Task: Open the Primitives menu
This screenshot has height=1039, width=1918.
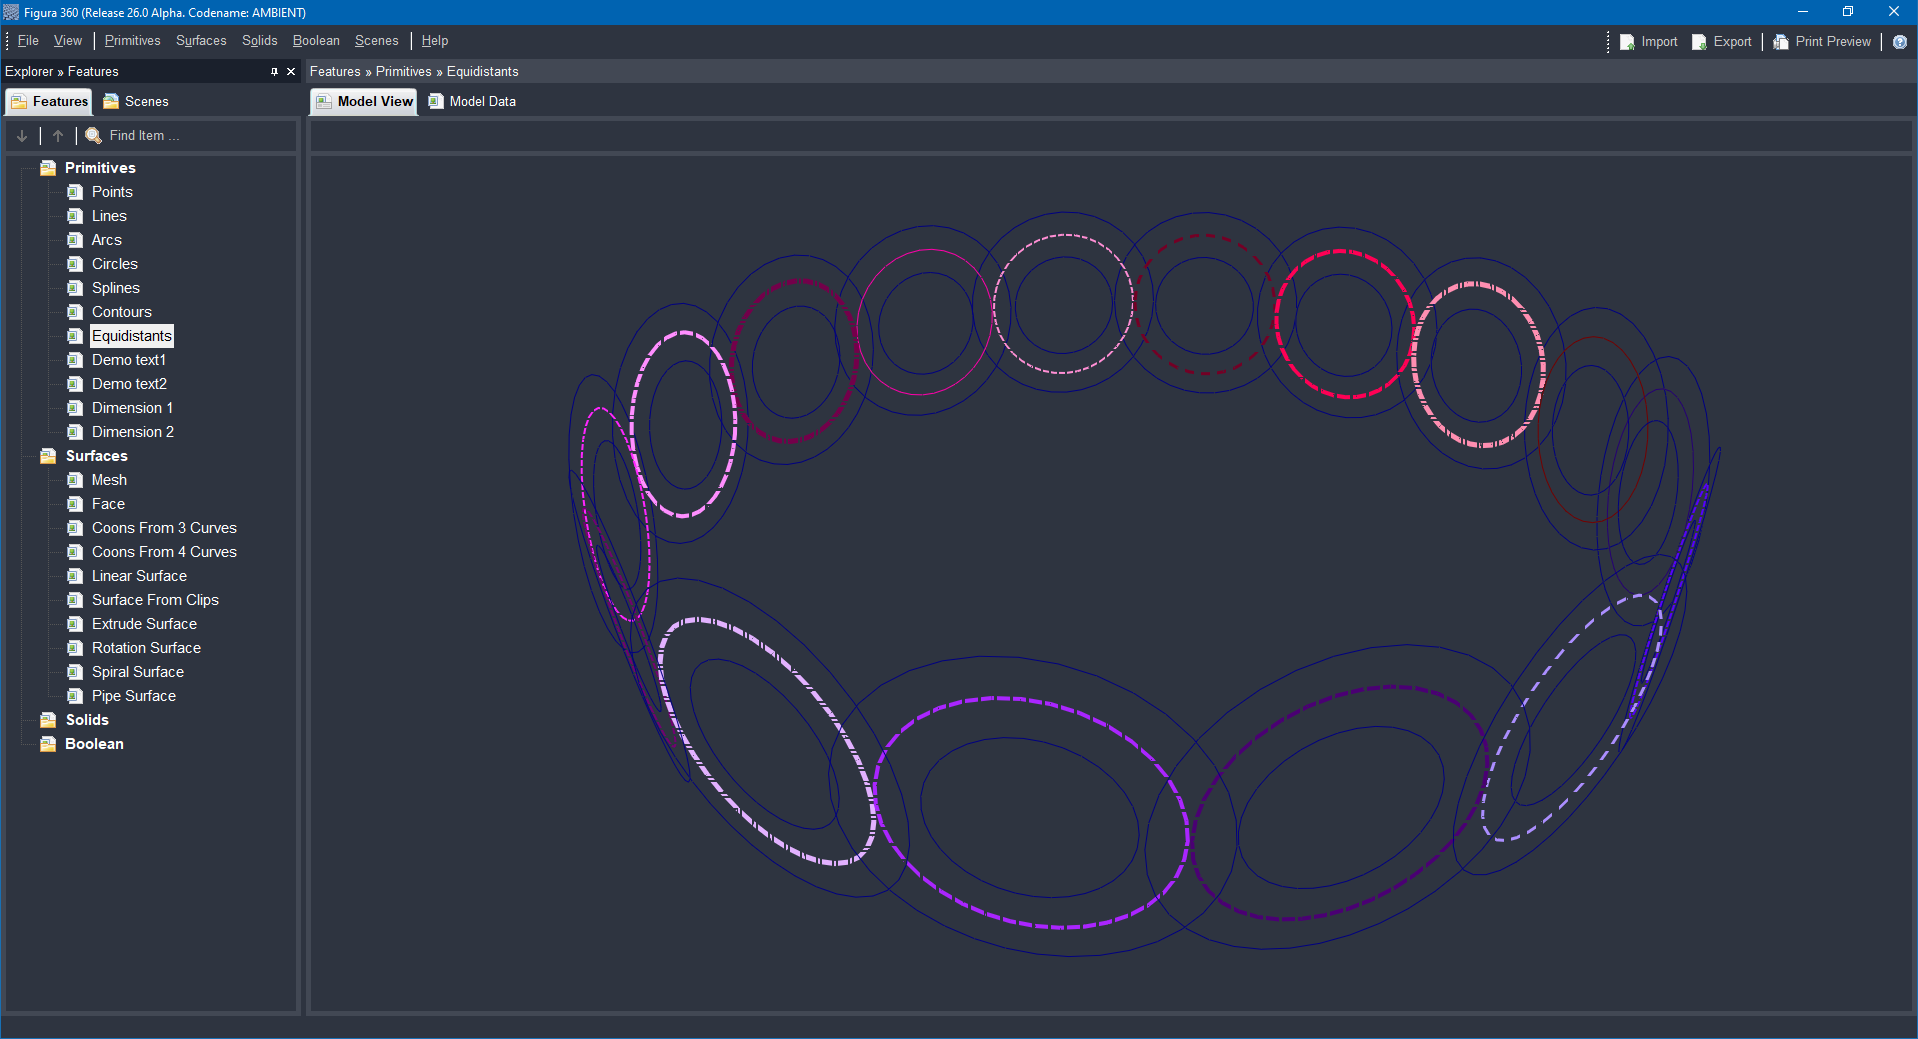Action: pos(131,40)
